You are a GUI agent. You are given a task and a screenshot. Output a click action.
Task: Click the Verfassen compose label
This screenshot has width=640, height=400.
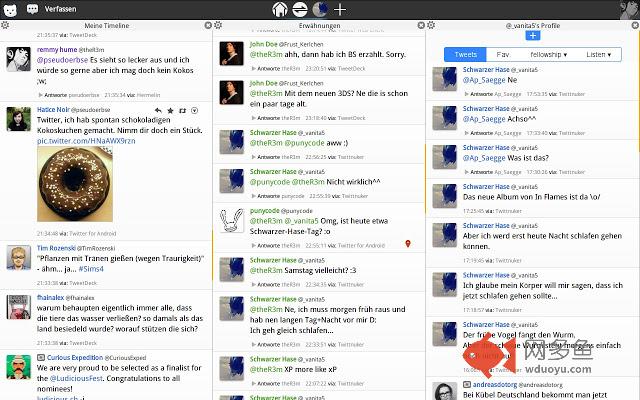click(x=60, y=9)
